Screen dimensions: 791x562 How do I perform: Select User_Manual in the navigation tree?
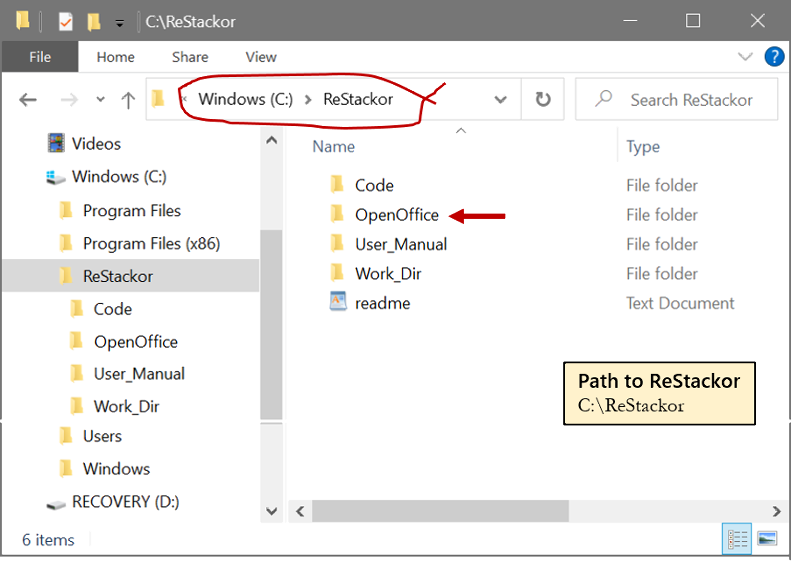pyautogui.click(x=139, y=374)
